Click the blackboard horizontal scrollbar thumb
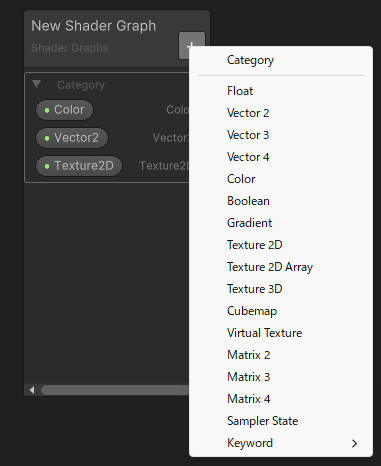 [115, 390]
